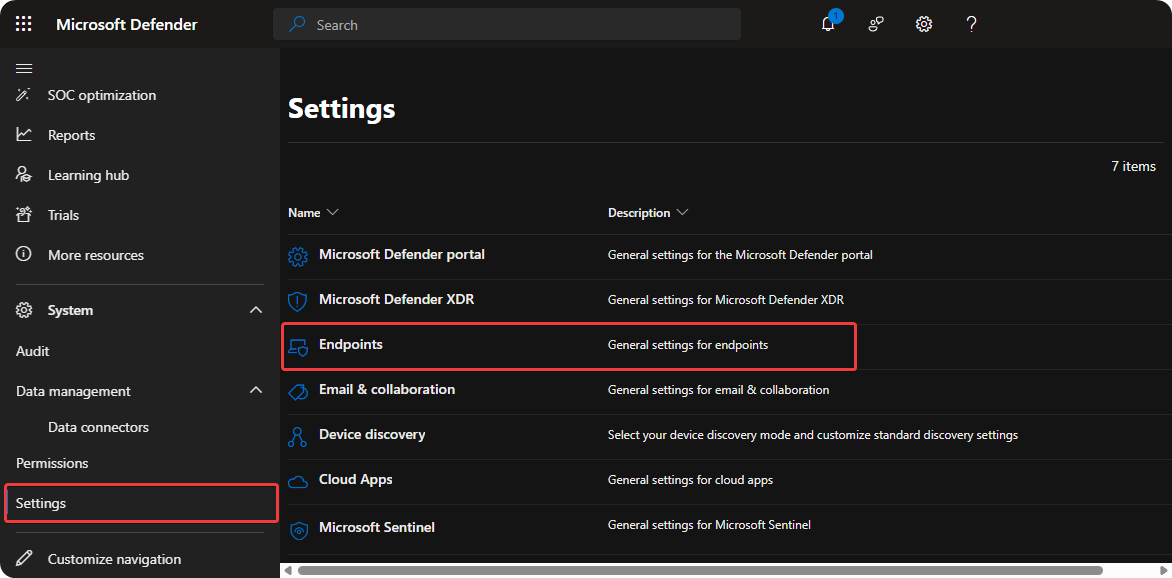Open the settings gear in top bar
The height and width of the screenshot is (578, 1172).
coord(924,24)
